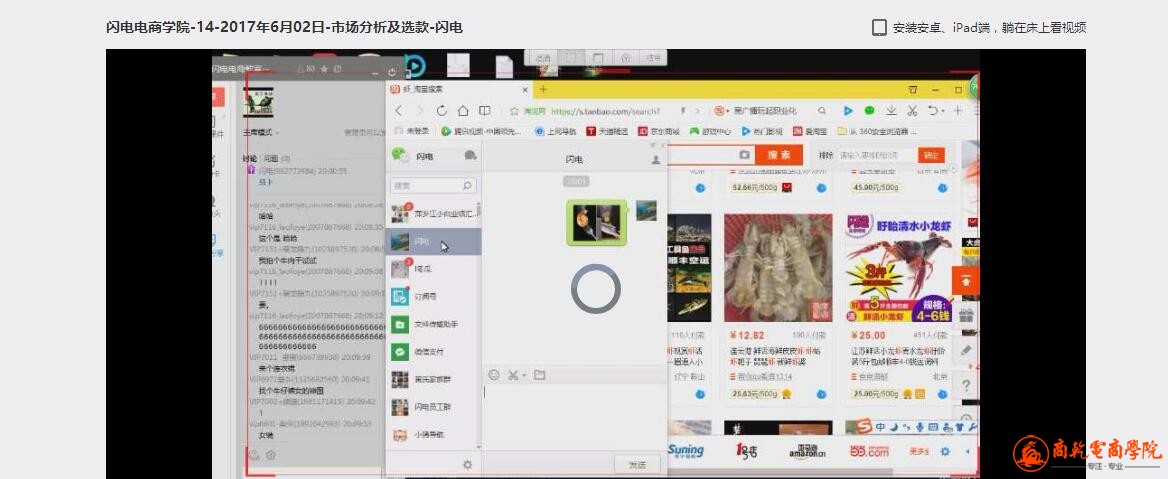Open the sent image in 闪电 chat

click(597, 222)
